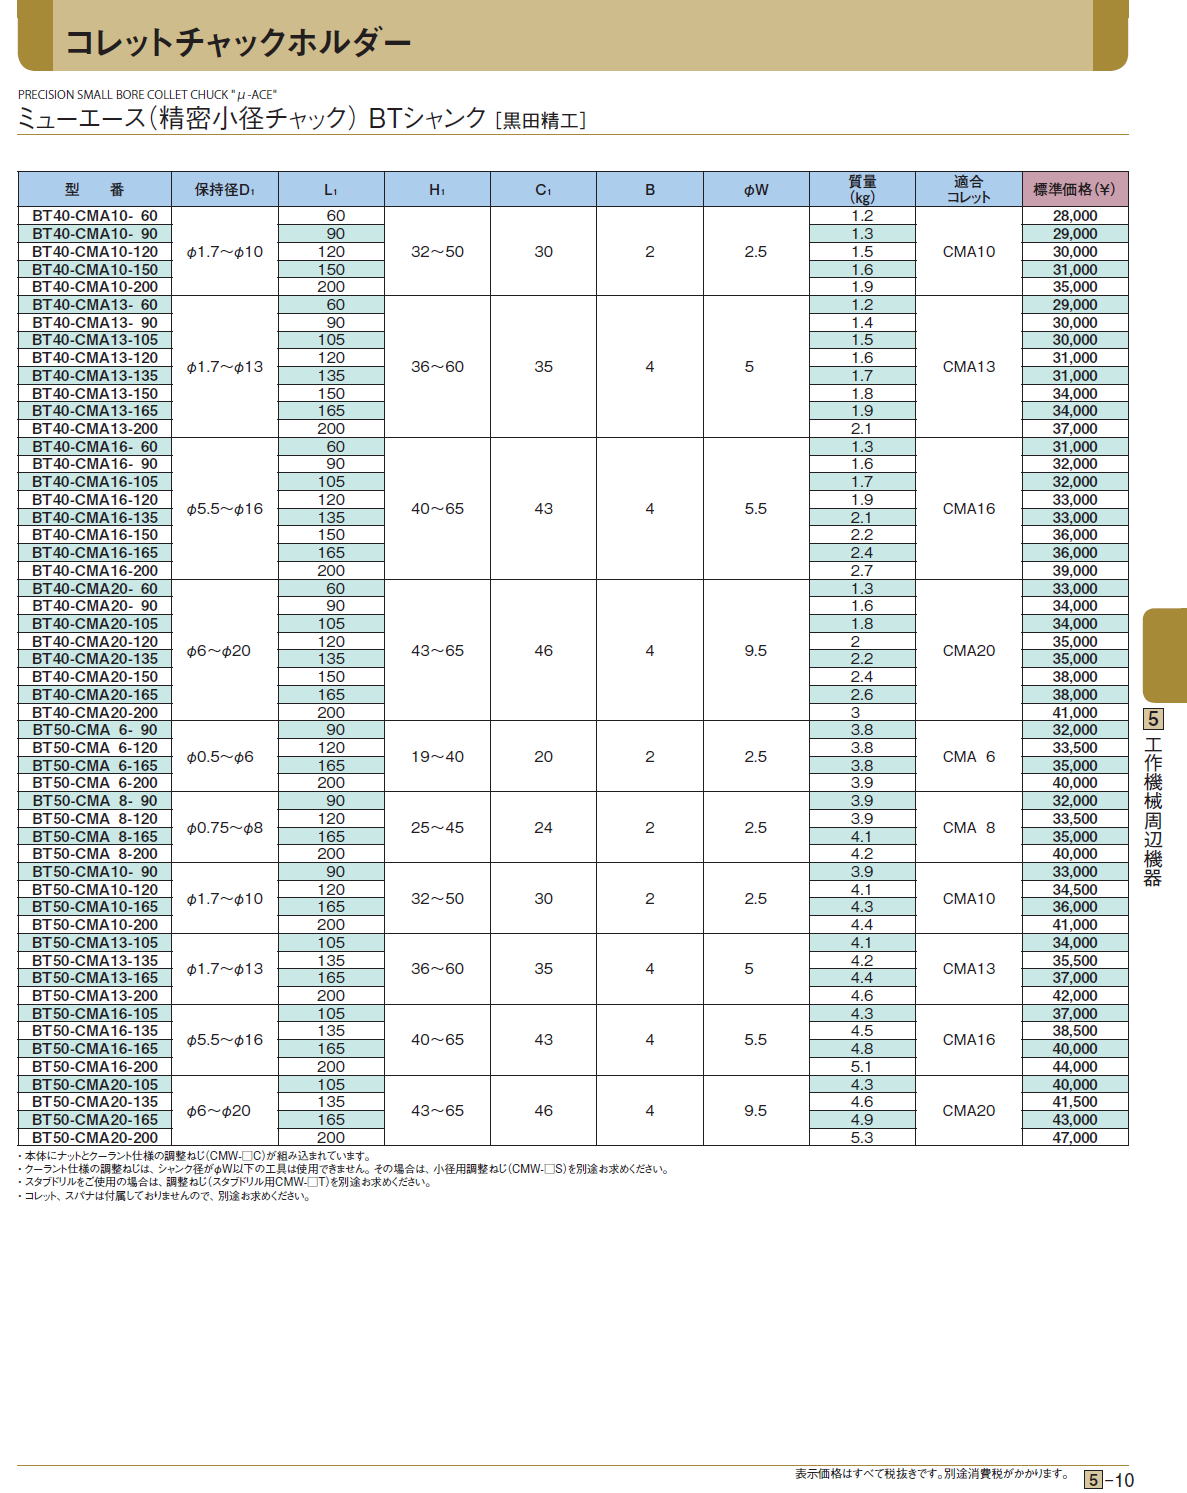The width and height of the screenshot is (1187, 1493).
Task: Click the H1 value 25~45
Action: pyautogui.click(x=437, y=828)
